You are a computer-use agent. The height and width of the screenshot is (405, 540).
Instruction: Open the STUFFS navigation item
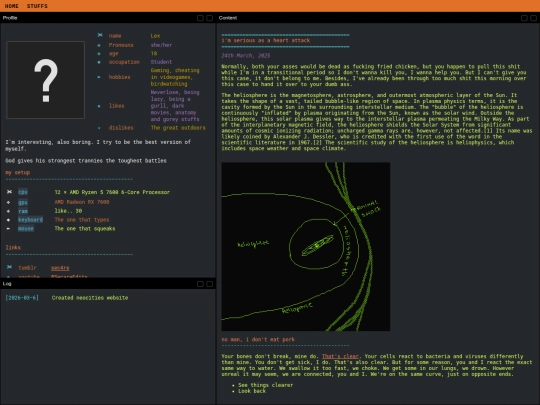37,6
